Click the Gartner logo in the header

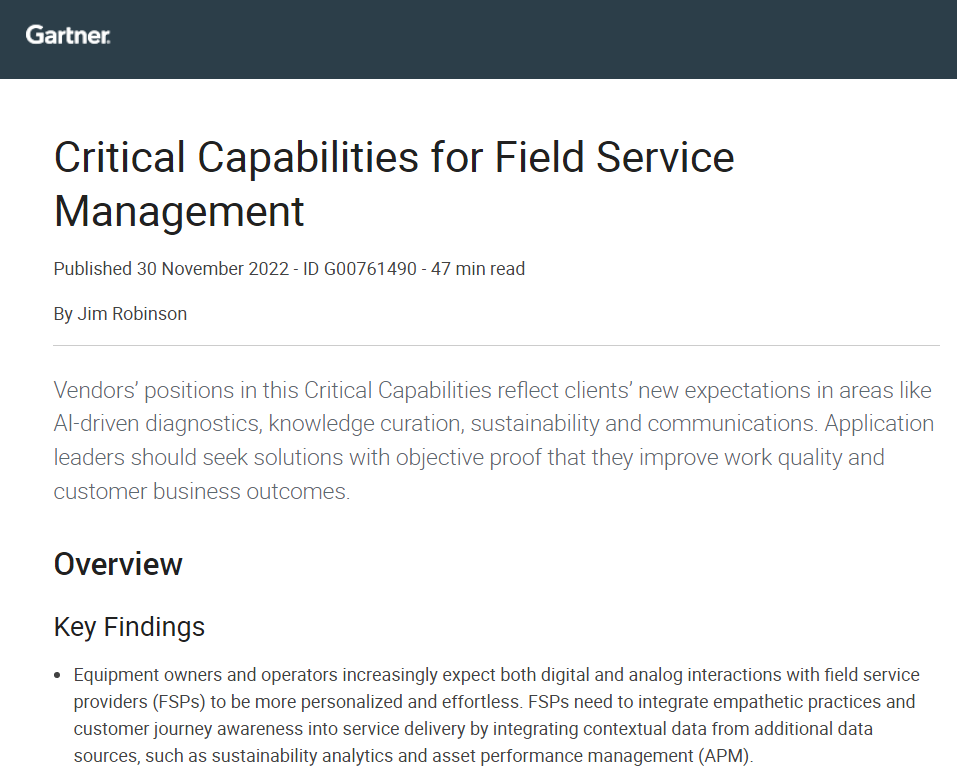(68, 35)
